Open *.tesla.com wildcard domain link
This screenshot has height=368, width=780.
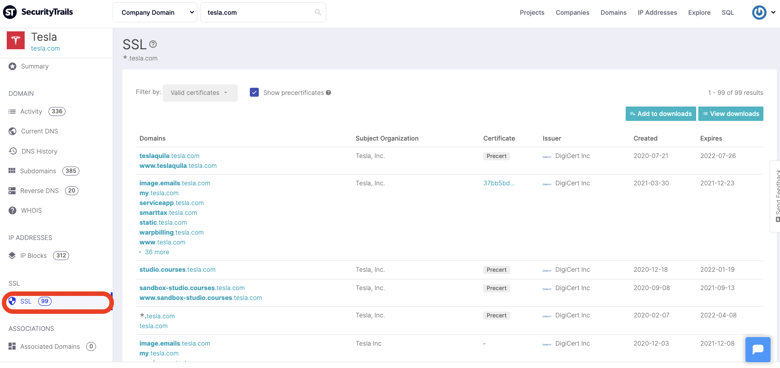(157, 316)
